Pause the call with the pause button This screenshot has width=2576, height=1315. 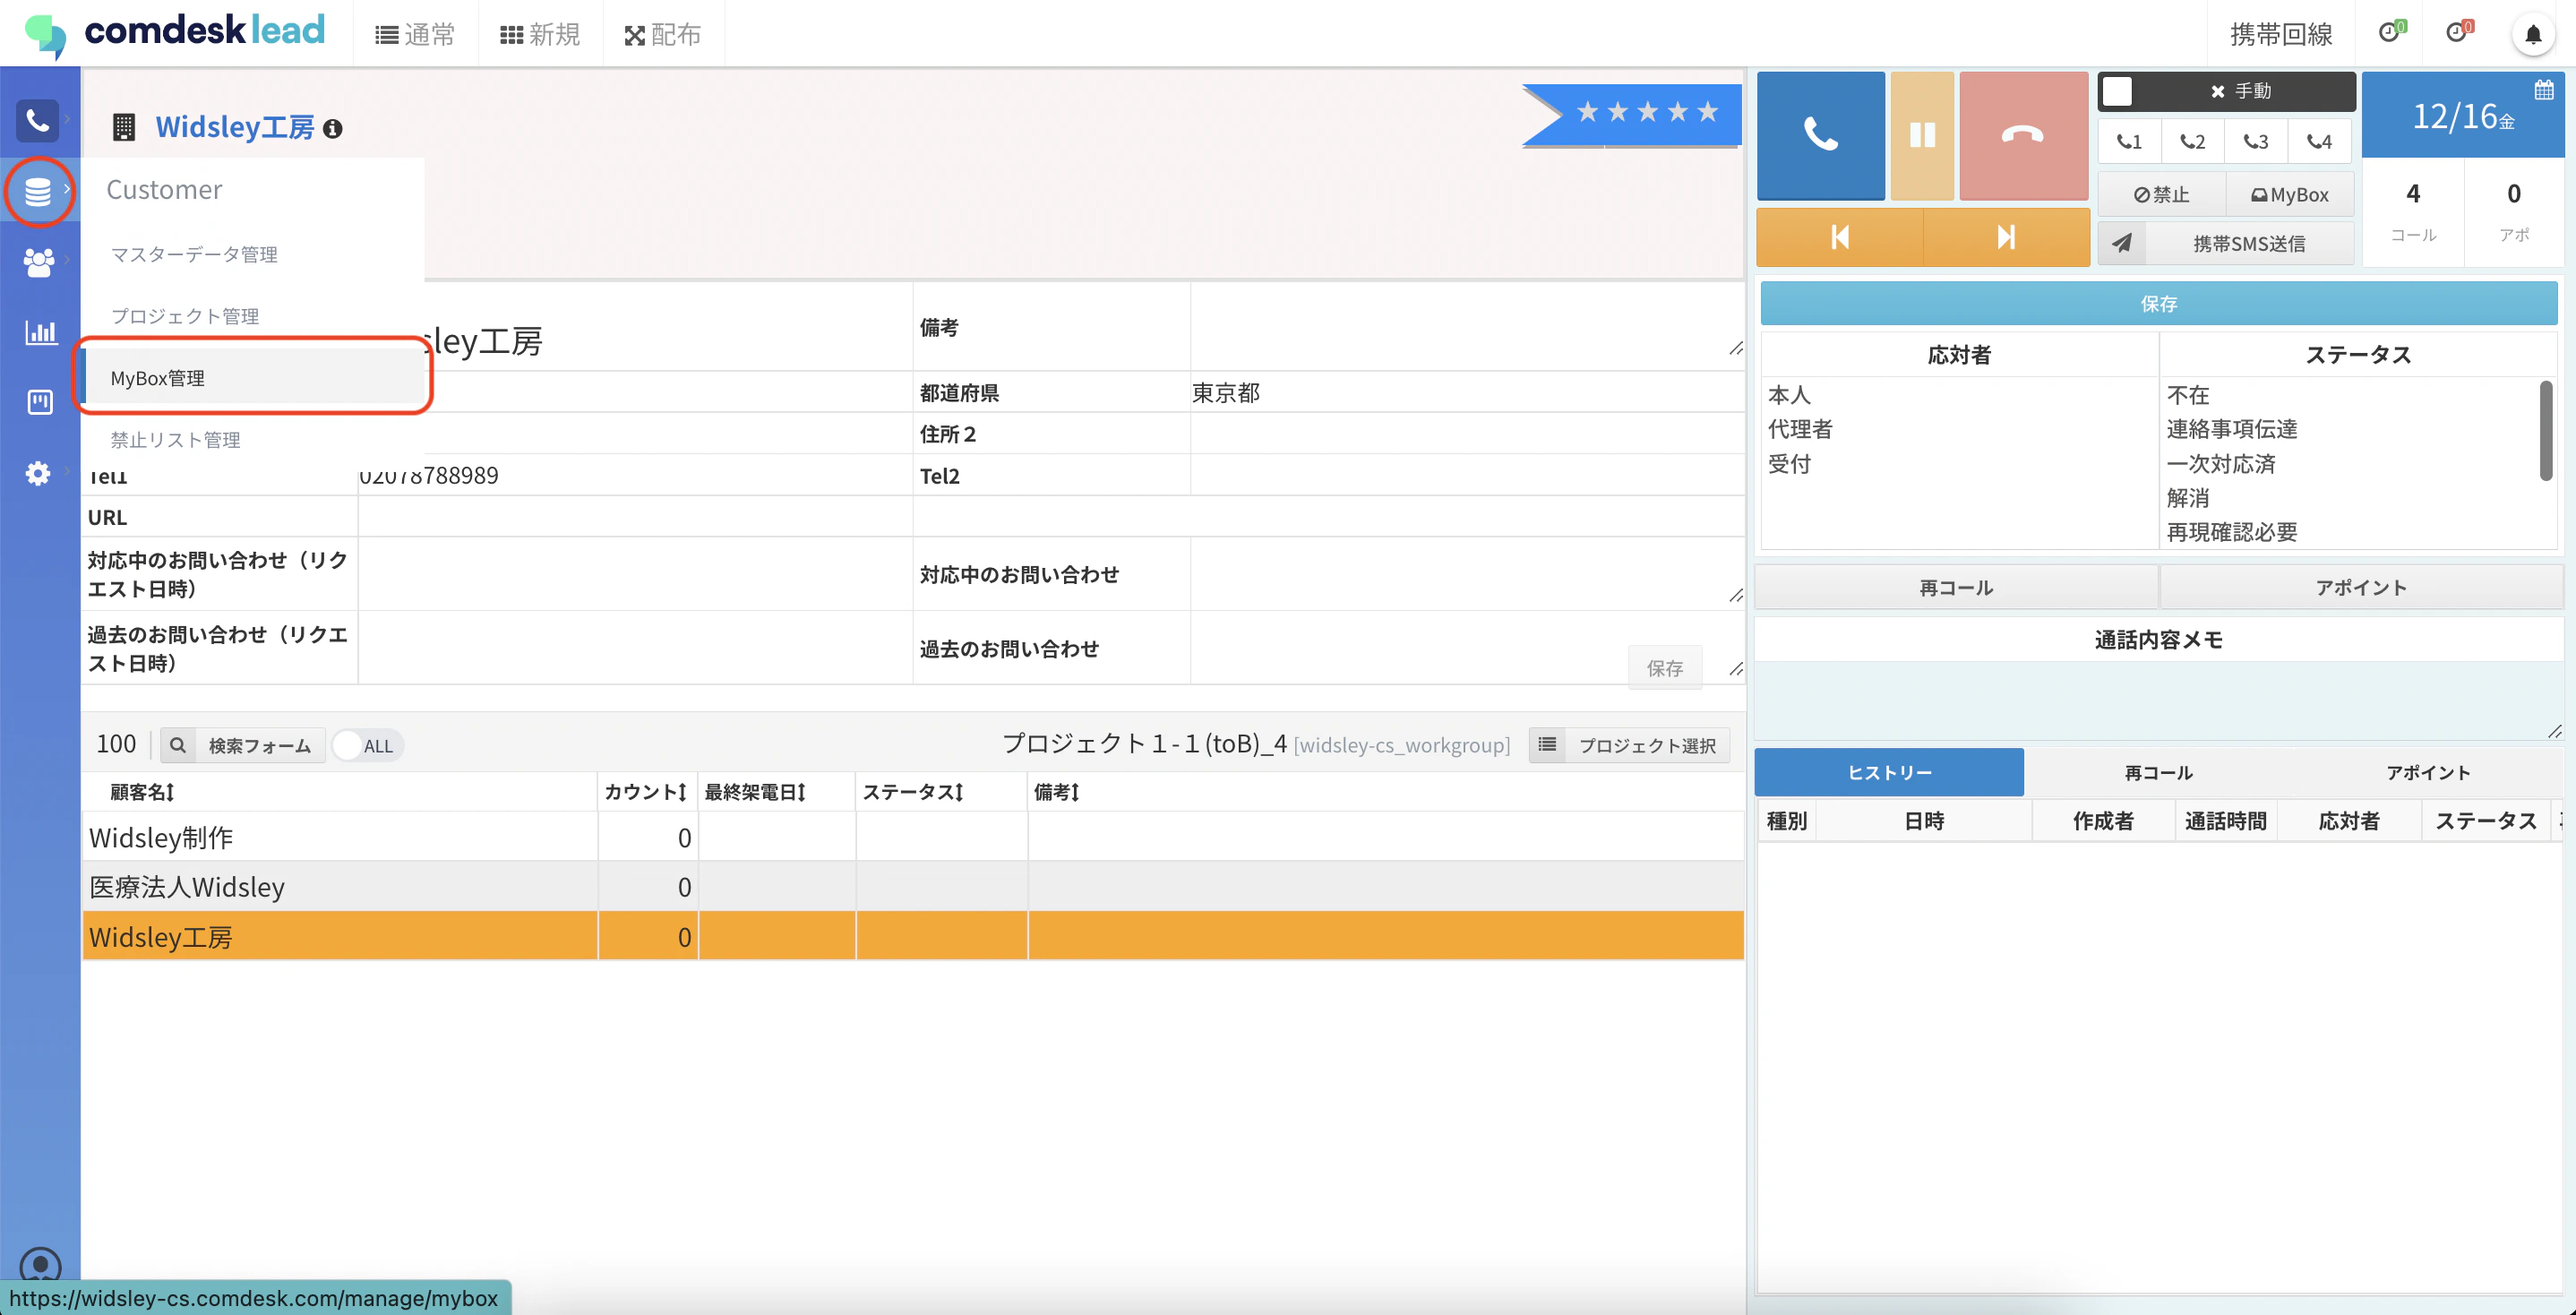(1922, 135)
